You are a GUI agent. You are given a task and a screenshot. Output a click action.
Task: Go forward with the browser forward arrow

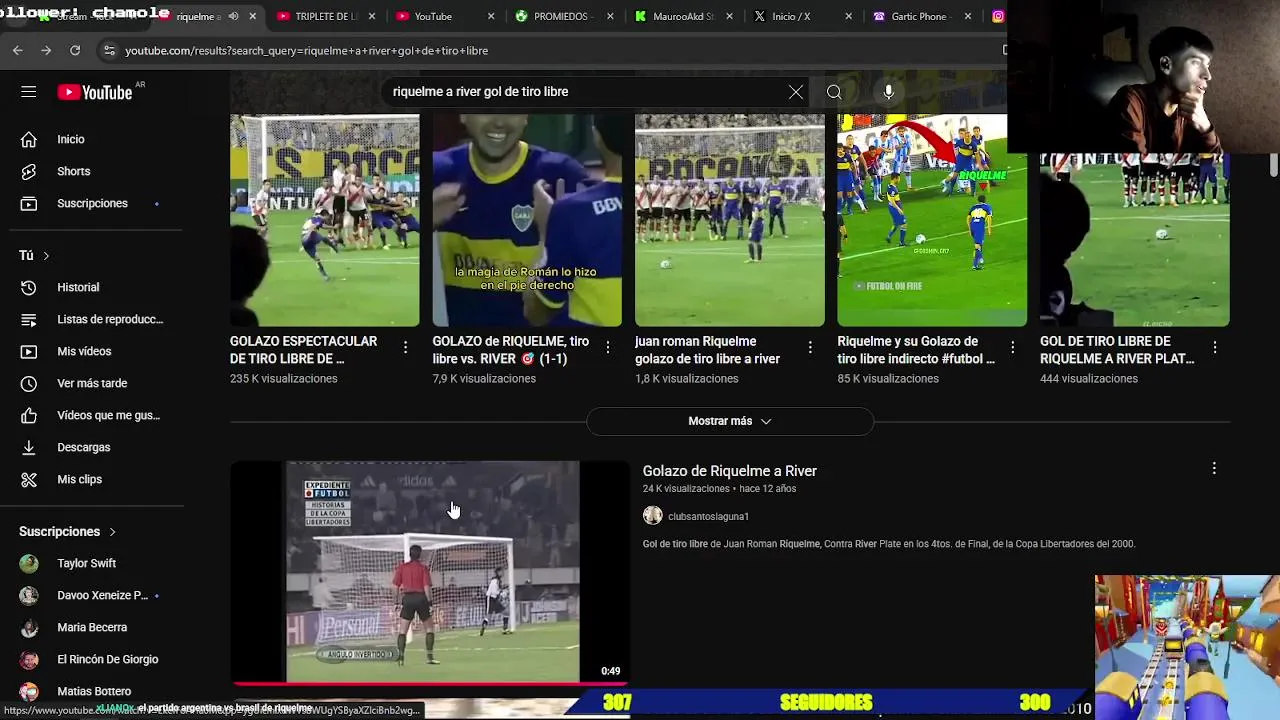(x=46, y=50)
